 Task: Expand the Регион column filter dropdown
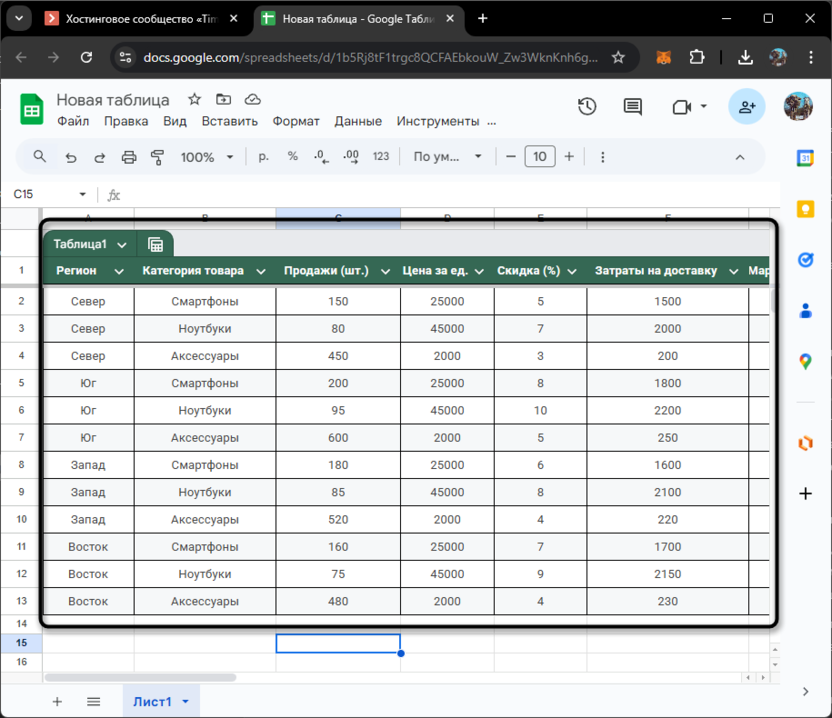coord(119,271)
